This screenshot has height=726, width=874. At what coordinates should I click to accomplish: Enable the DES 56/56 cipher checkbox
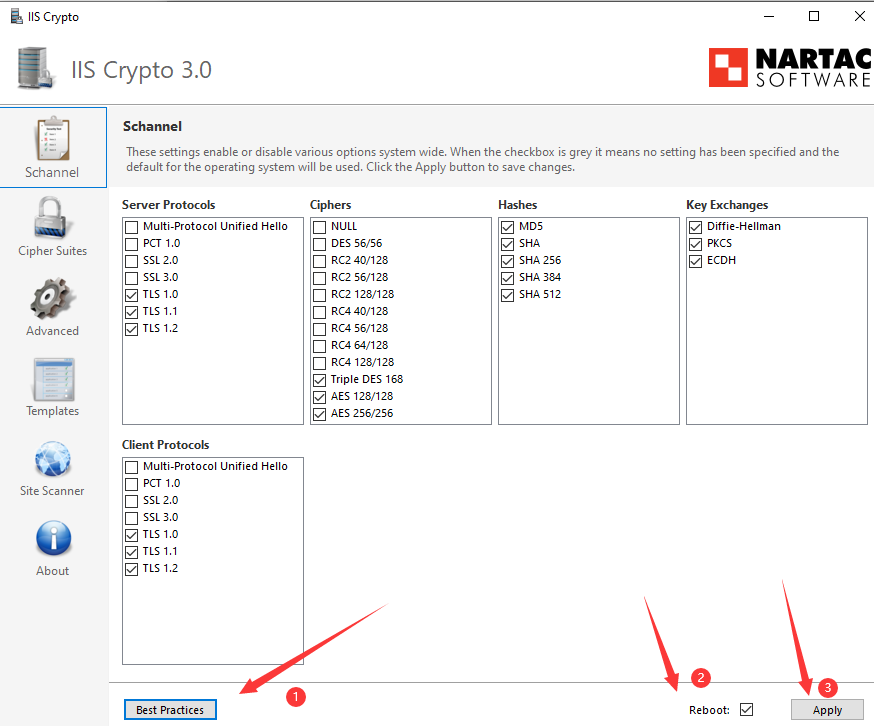coord(319,244)
